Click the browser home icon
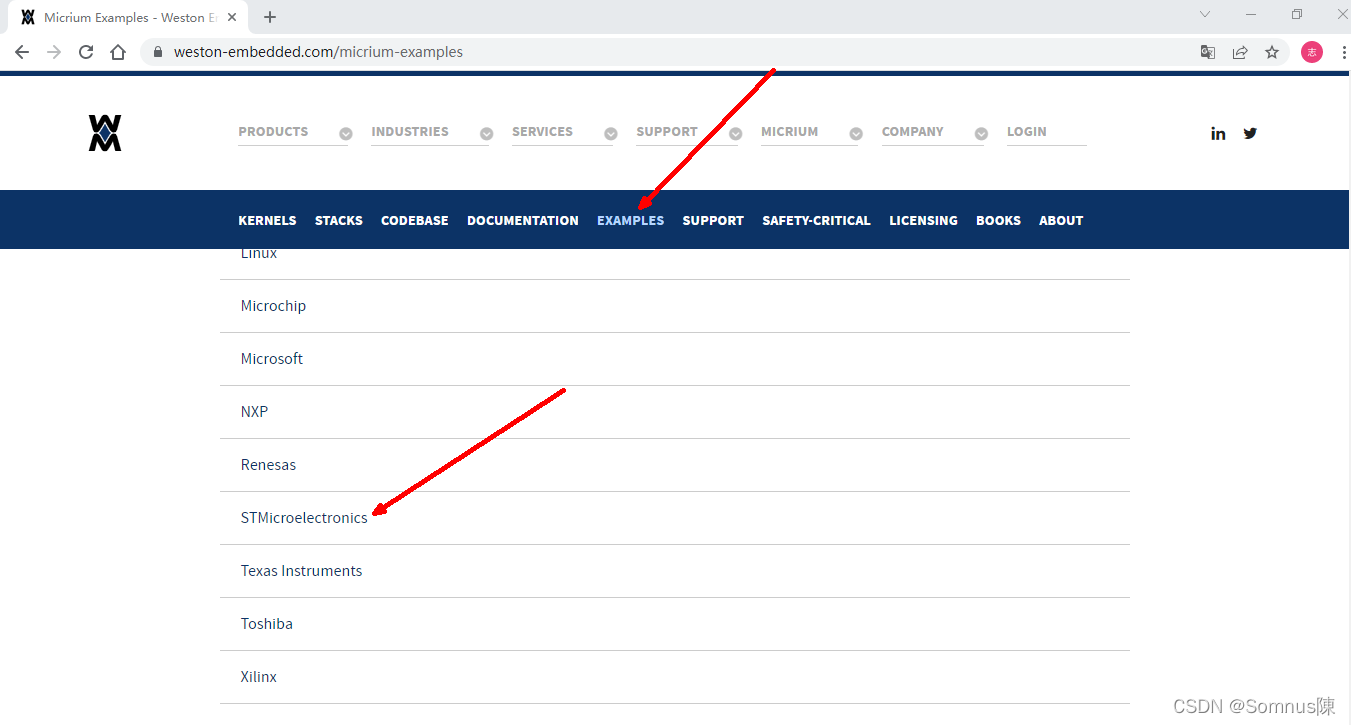This screenshot has height=725, width=1351. [118, 52]
